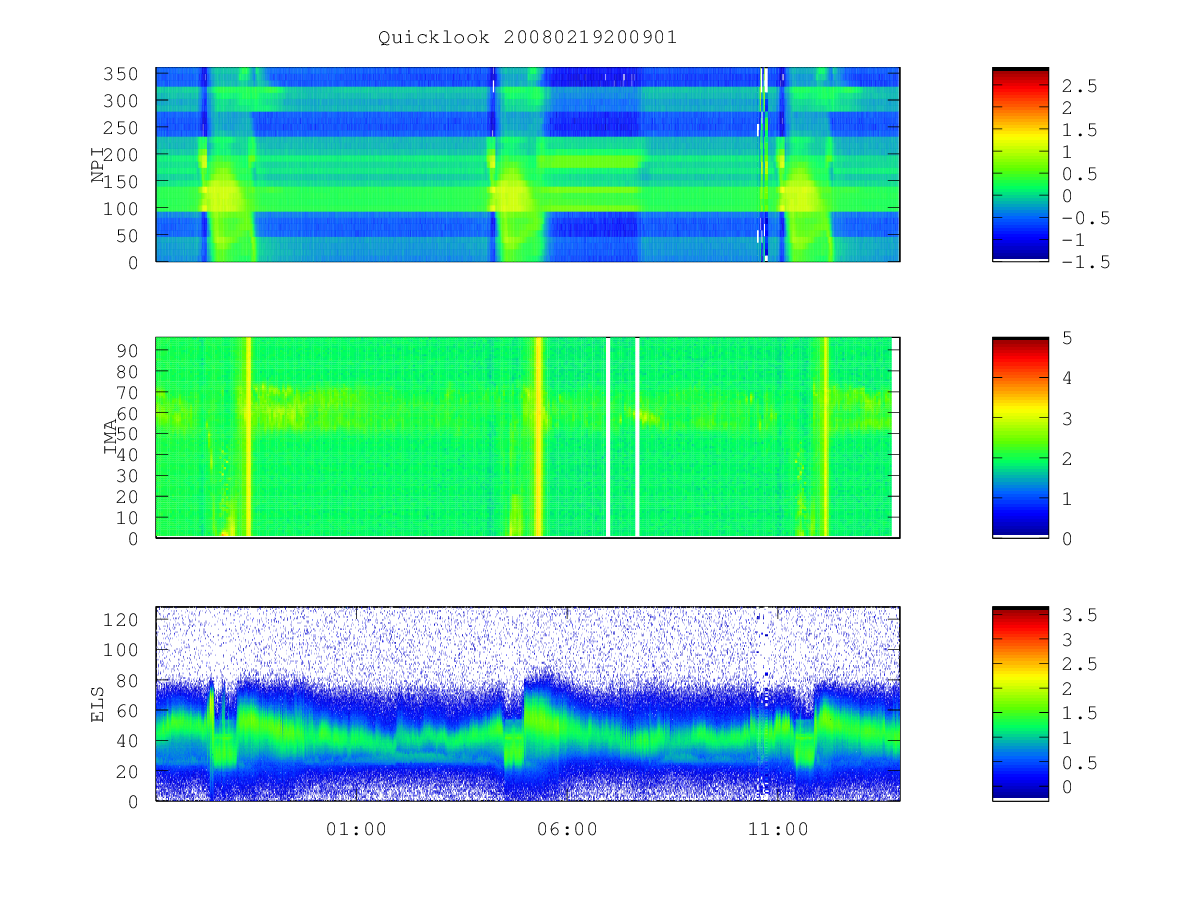Click the Quicklook 20080219200901 title
The width and height of the screenshot is (1200, 900).
coord(528,38)
